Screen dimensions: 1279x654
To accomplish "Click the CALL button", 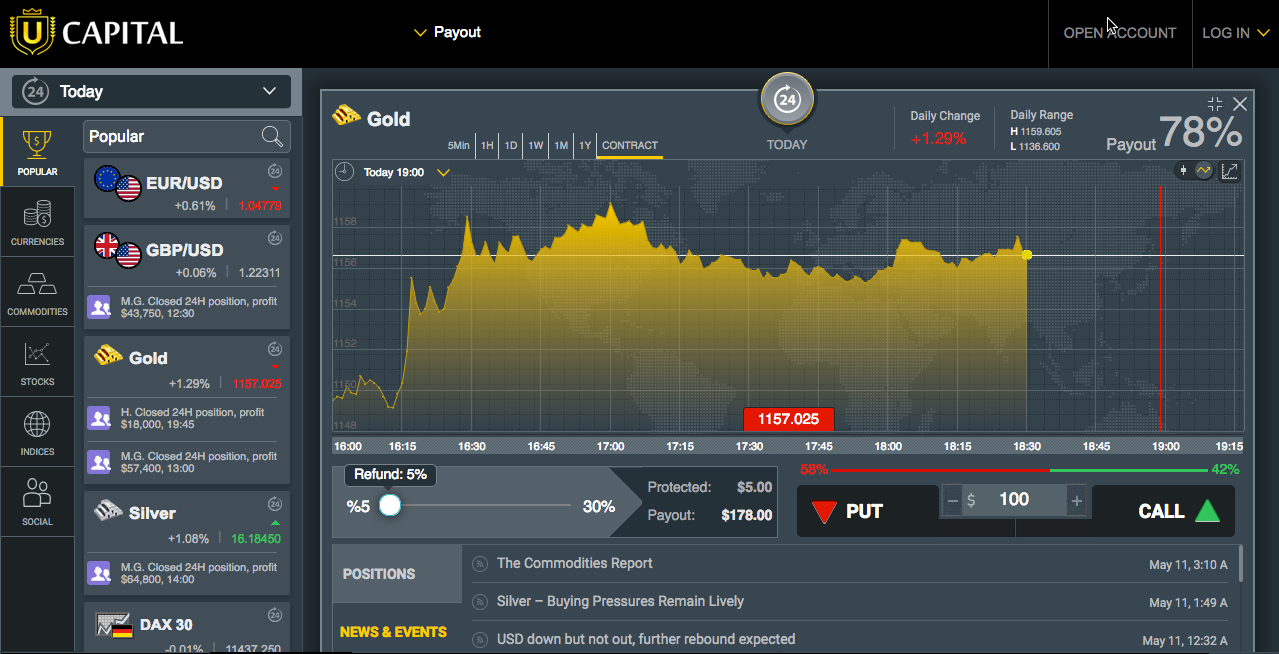I will 1163,512.
